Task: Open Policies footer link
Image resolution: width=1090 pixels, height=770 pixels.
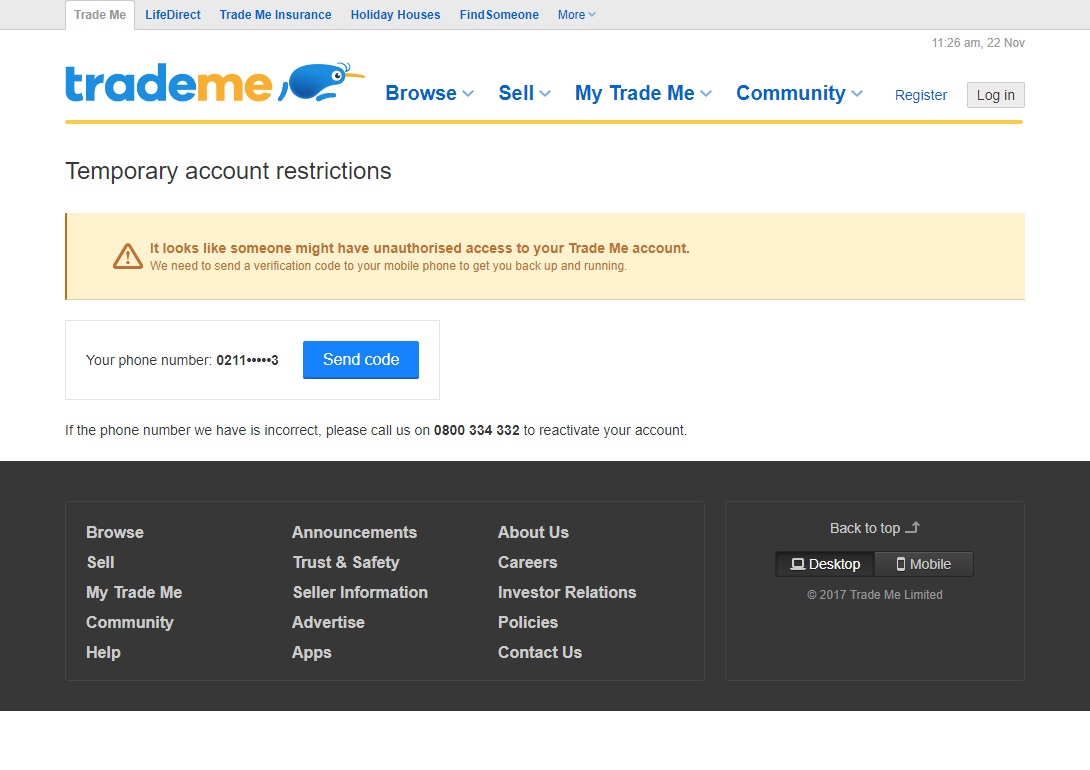Action: 528,622
